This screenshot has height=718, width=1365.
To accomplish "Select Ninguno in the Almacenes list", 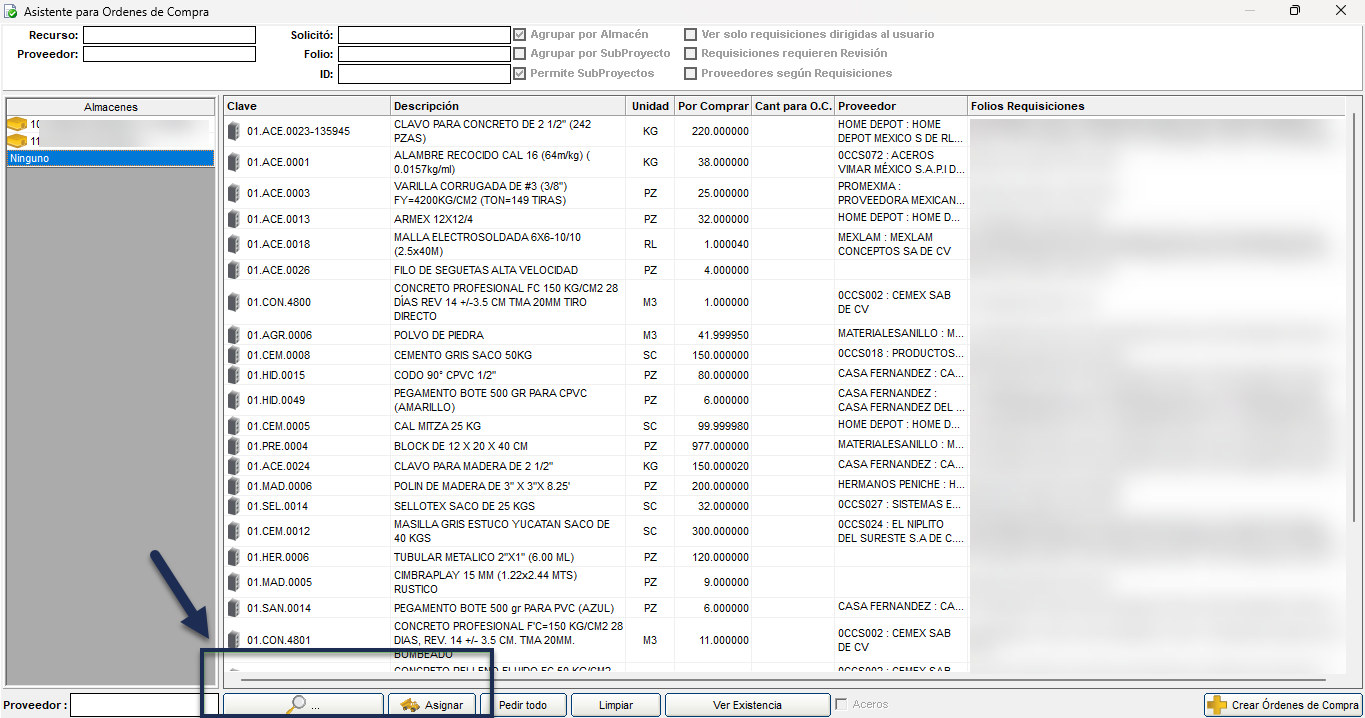I will coord(110,158).
